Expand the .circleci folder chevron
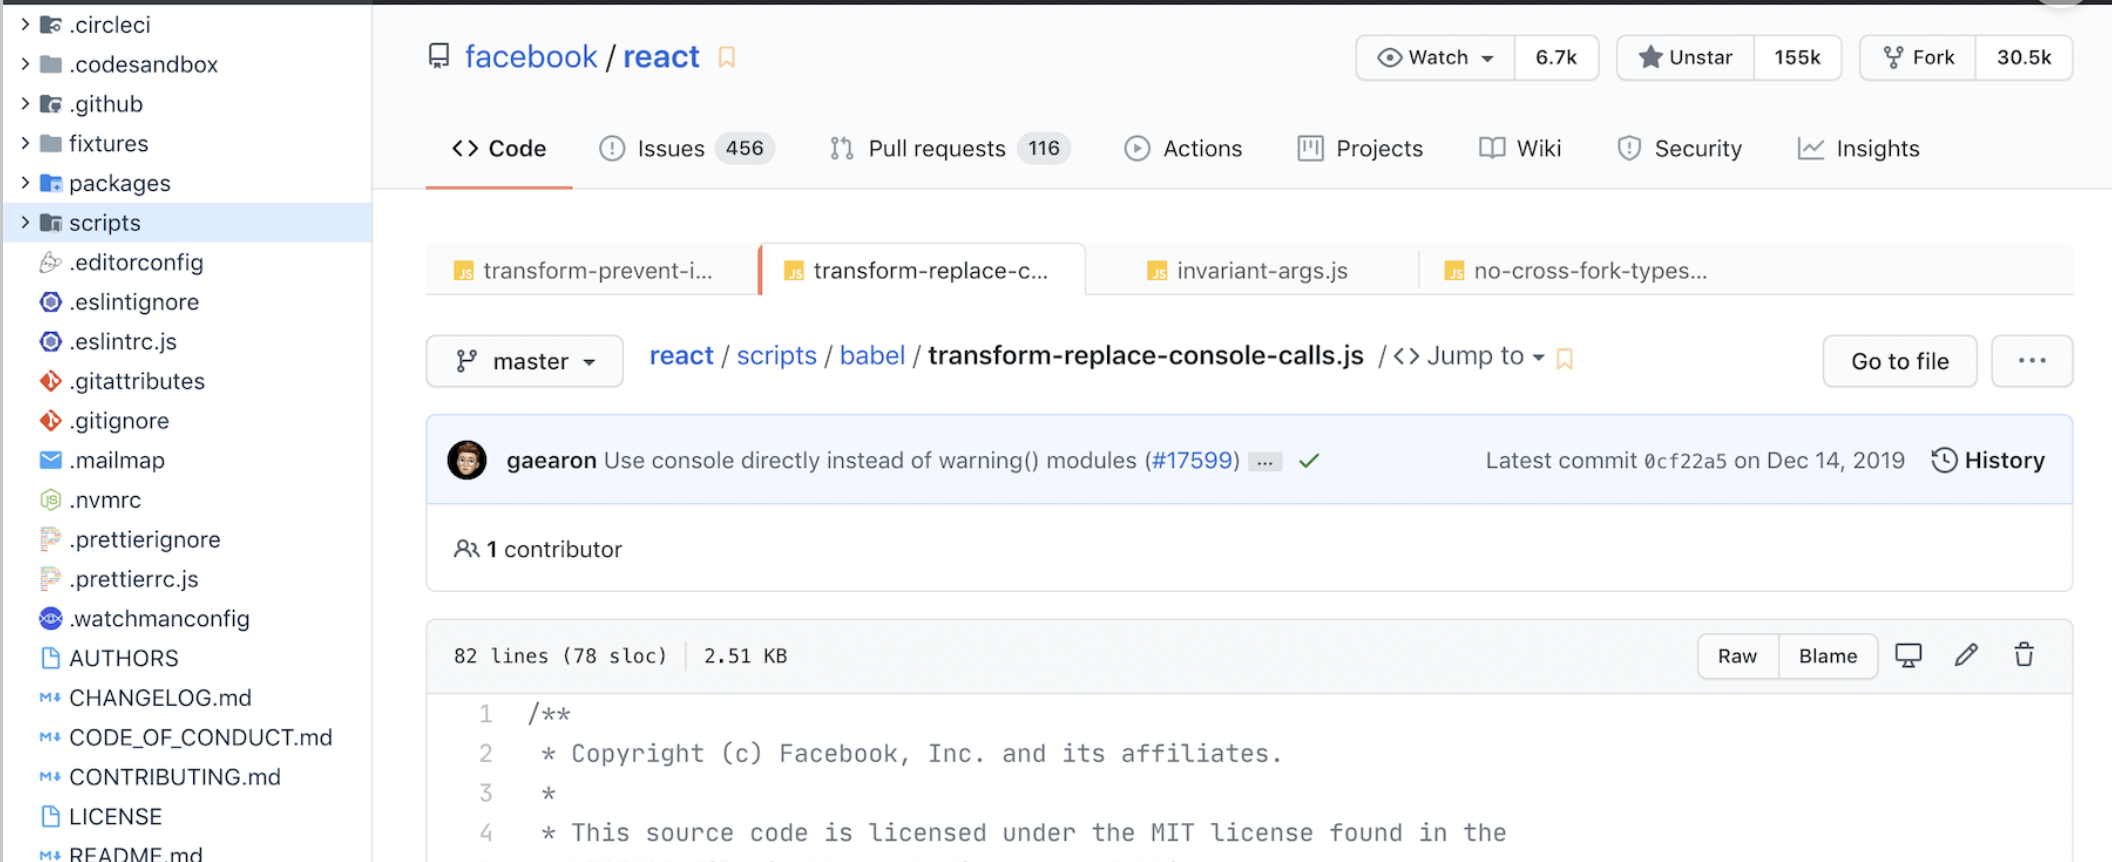This screenshot has width=2112, height=862. tap(25, 24)
